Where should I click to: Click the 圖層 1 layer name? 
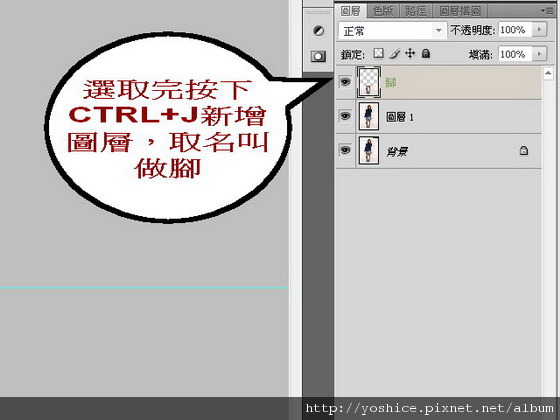coord(400,117)
